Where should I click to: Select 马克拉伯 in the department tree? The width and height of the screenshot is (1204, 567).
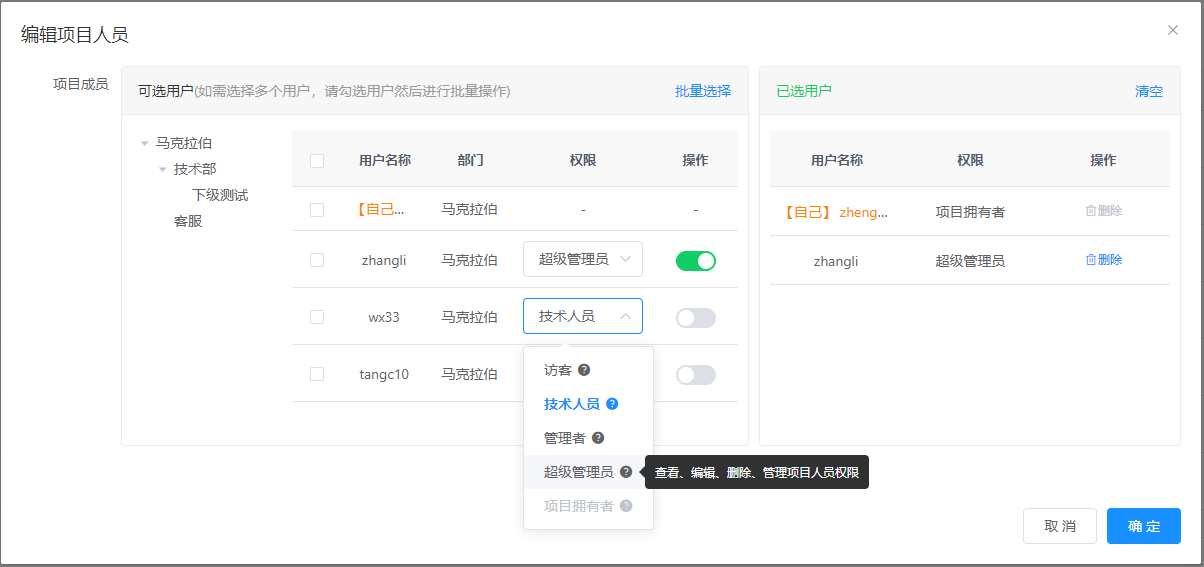pyautogui.click(x=184, y=144)
